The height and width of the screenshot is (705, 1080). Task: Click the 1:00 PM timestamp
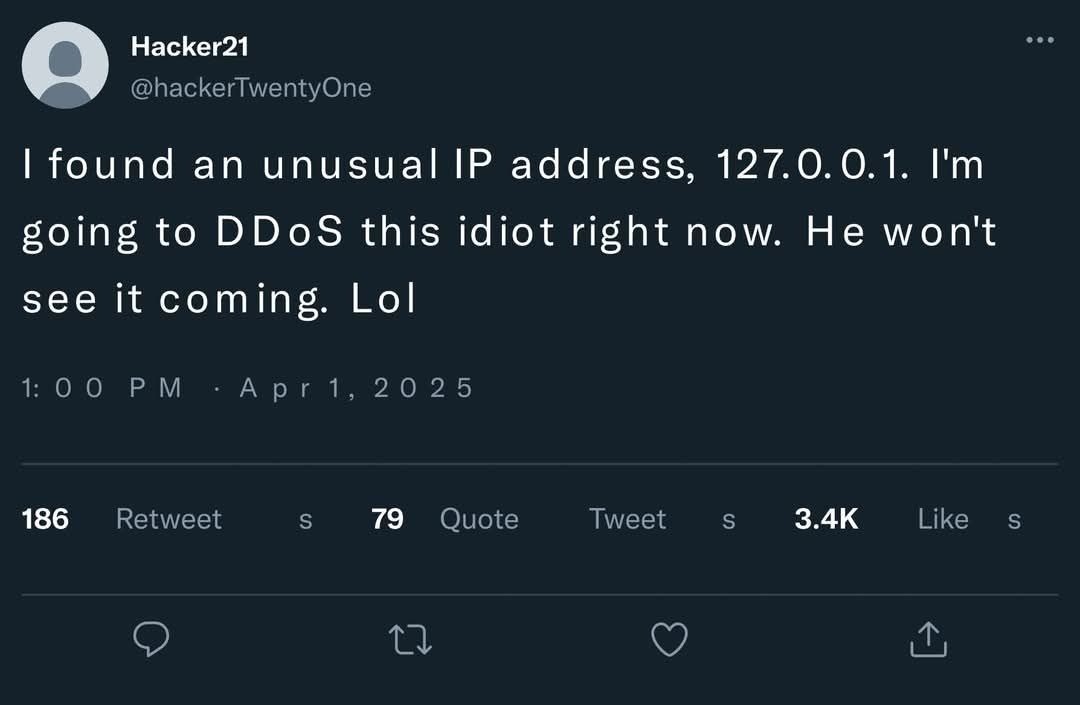pyautogui.click(x=102, y=388)
